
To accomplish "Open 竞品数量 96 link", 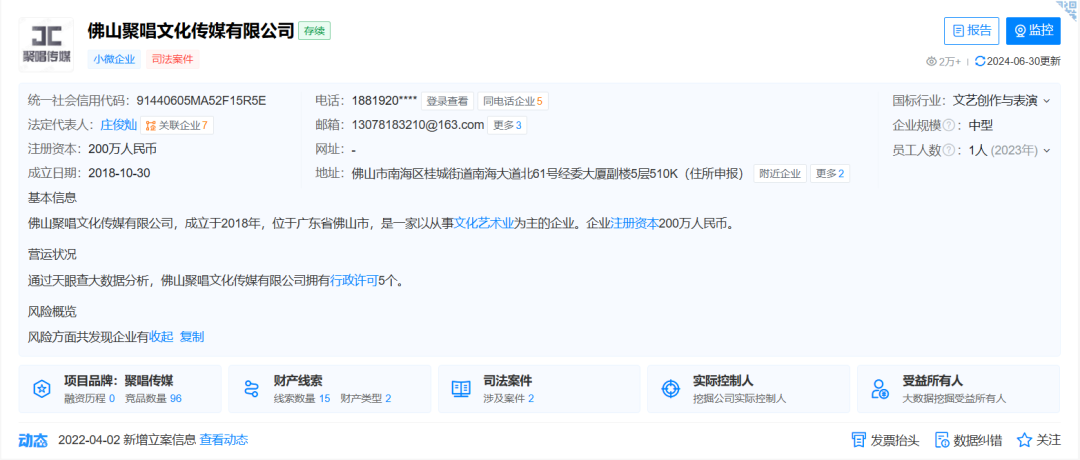I will click(x=153, y=398).
